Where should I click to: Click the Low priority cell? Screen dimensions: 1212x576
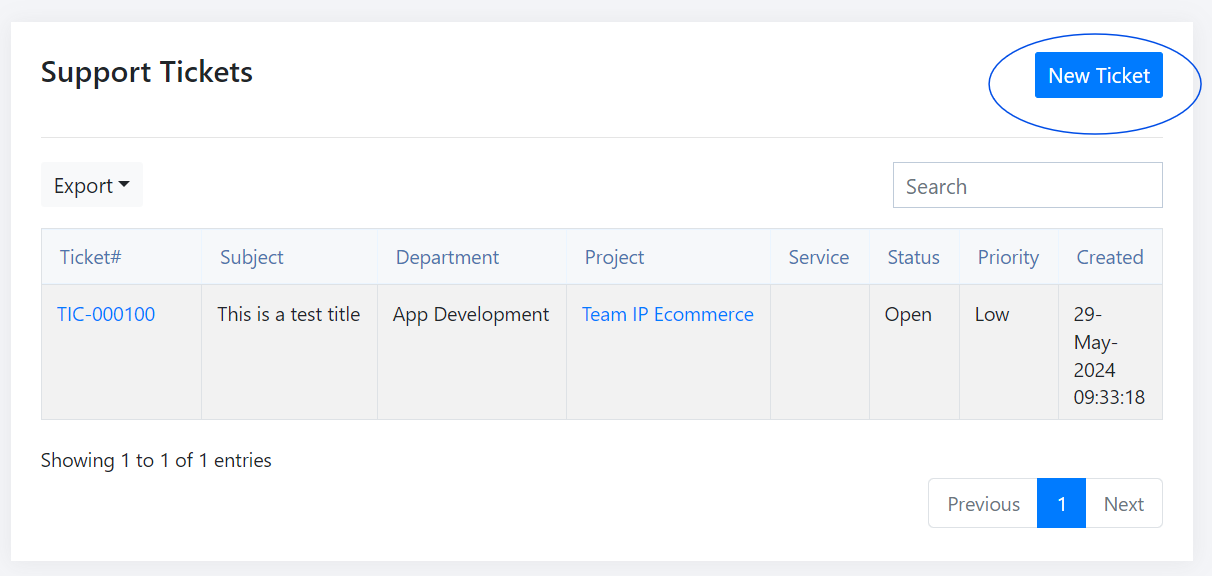992,314
